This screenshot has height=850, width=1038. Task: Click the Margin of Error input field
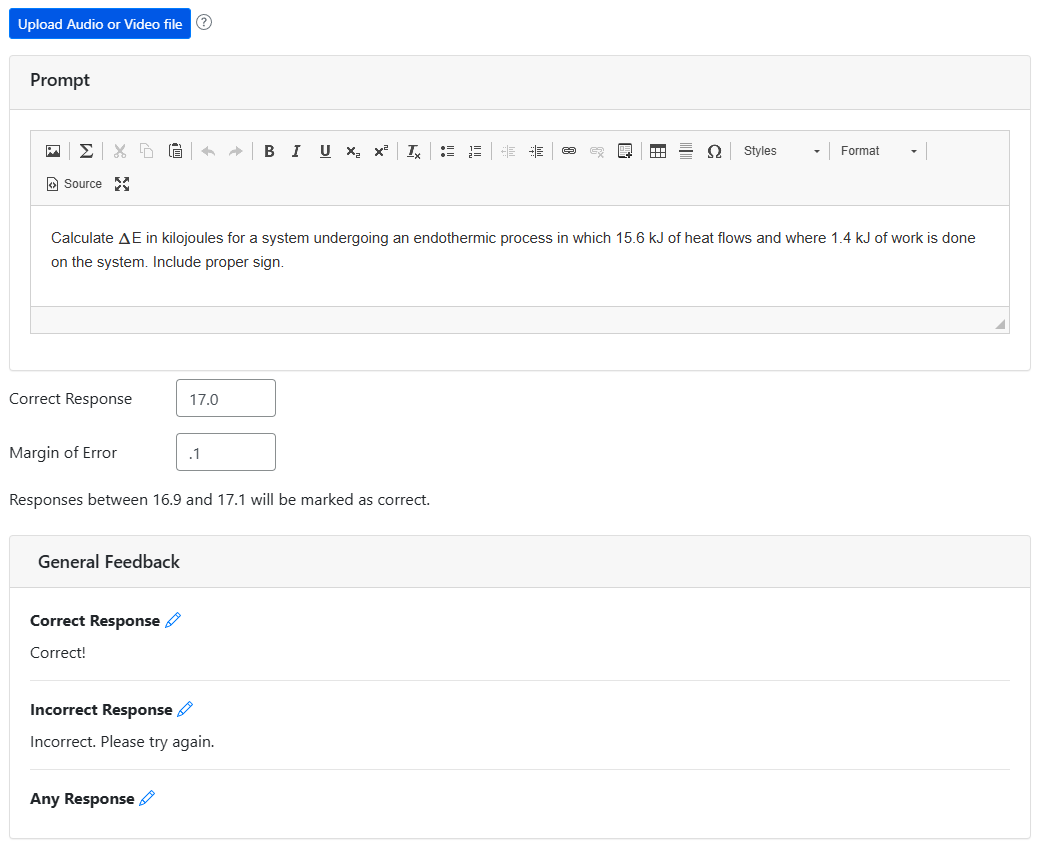click(x=226, y=452)
